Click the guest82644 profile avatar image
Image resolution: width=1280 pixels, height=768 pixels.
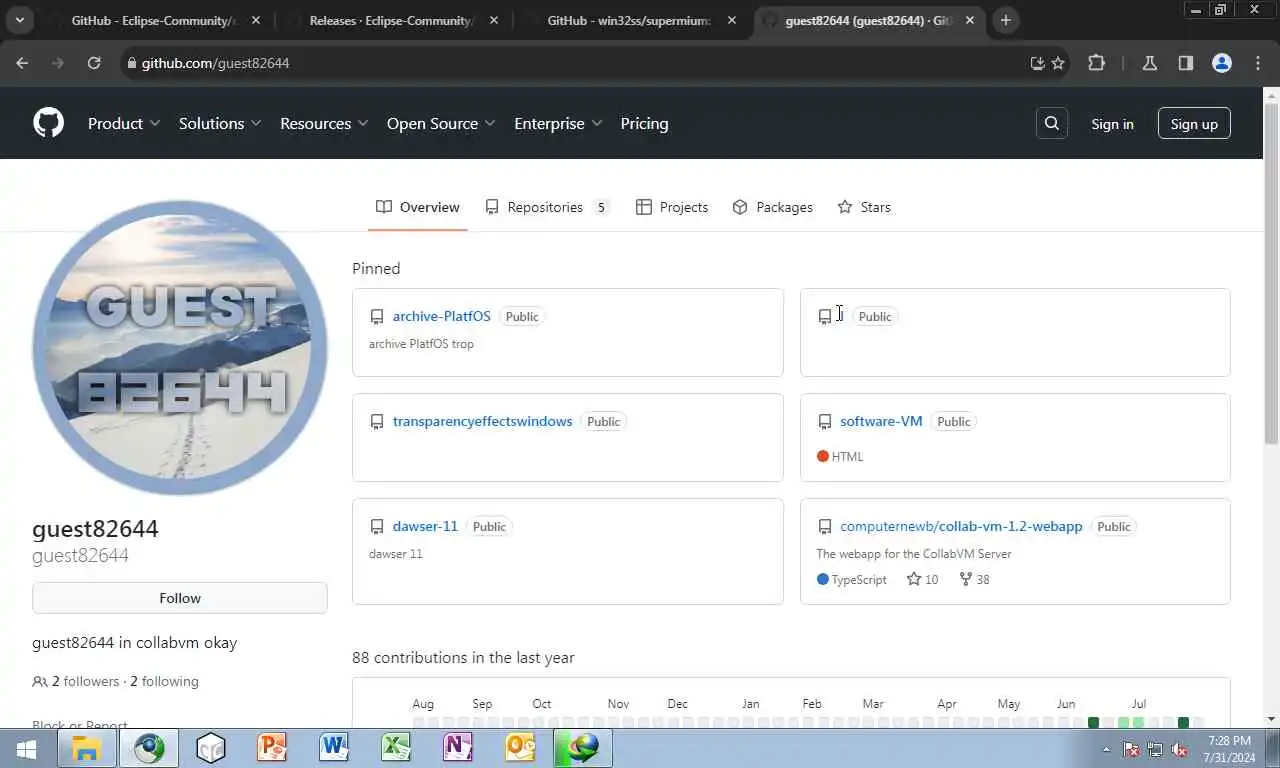pos(180,347)
